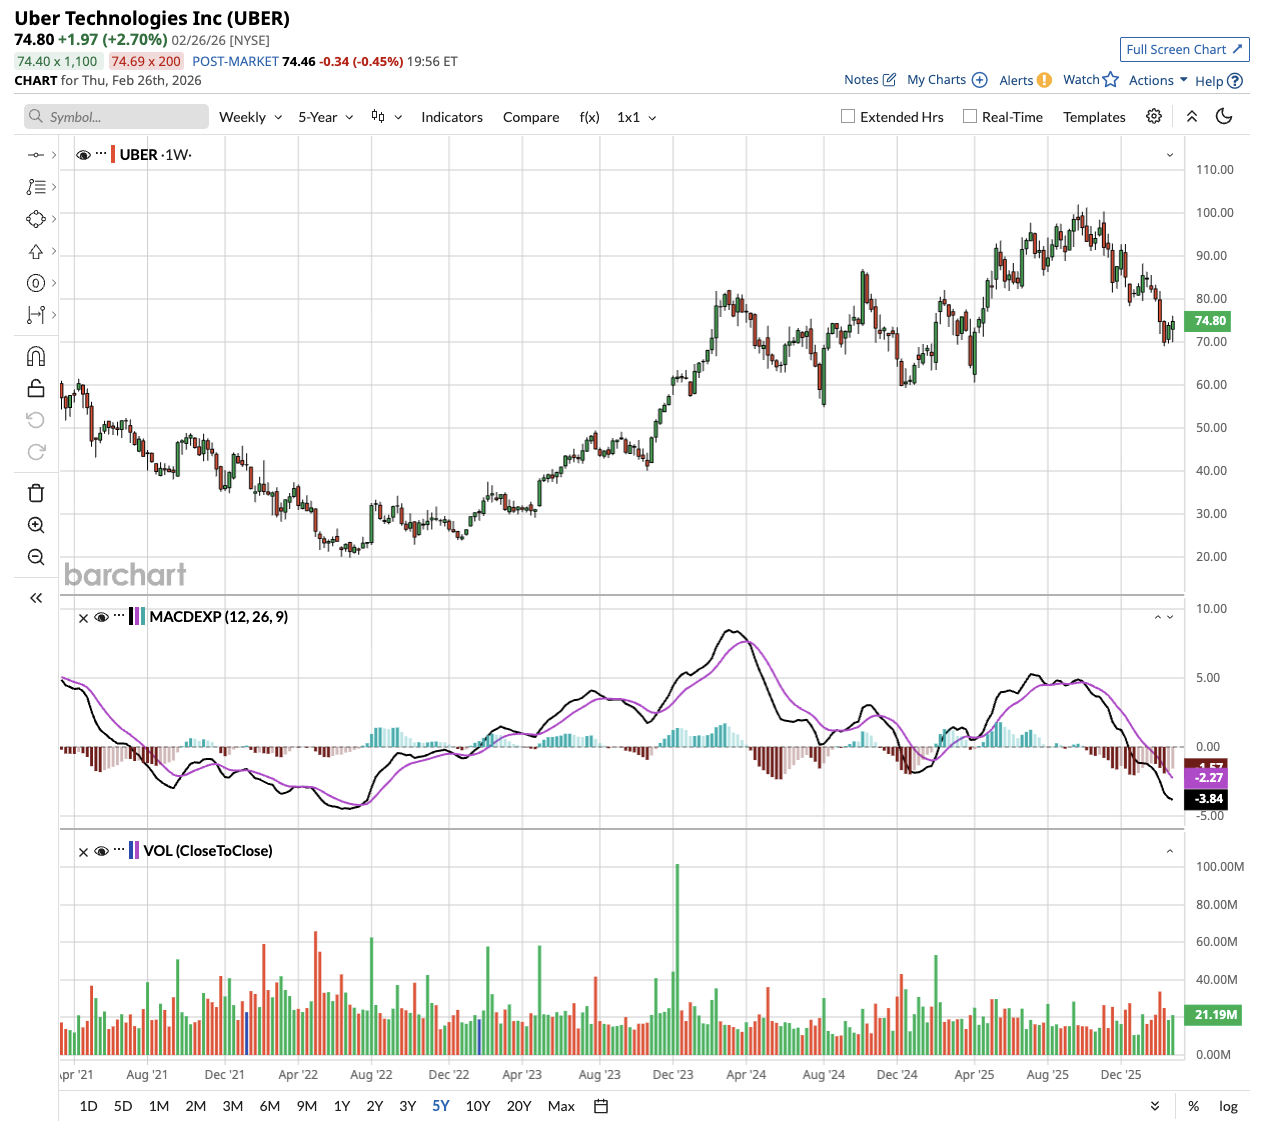The width and height of the screenshot is (1272, 1140).
Task: Select the 3M time range
Action: (x=233, y=1106)
